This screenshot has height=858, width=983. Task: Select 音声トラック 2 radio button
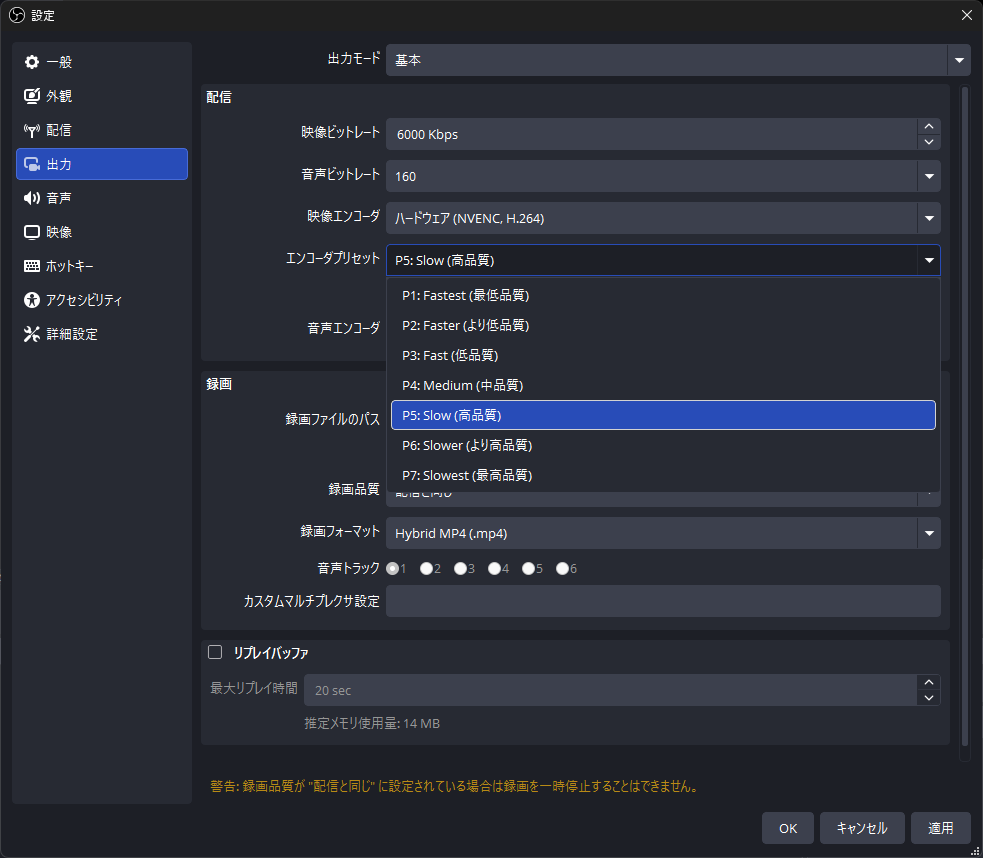[427, 568]
